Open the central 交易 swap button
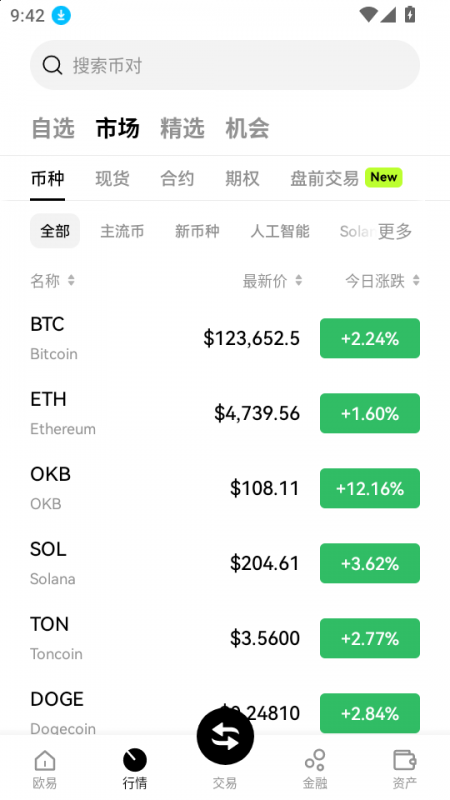 click(225, 736)
